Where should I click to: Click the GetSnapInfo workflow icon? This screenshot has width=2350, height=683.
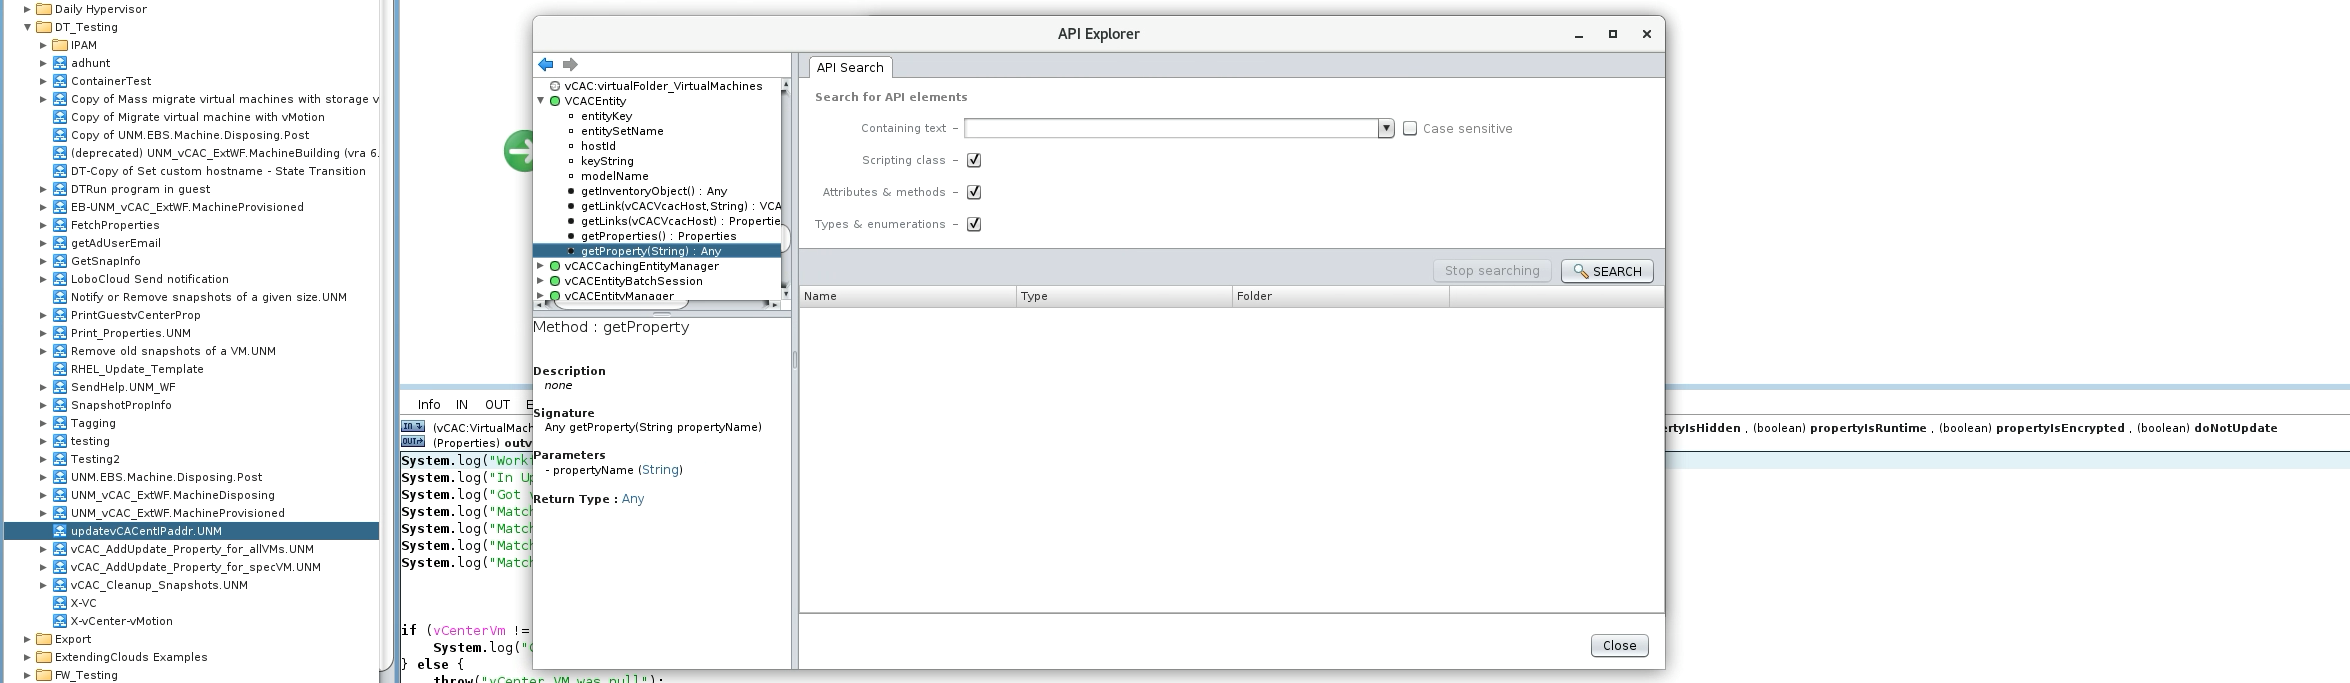[59, 261]
